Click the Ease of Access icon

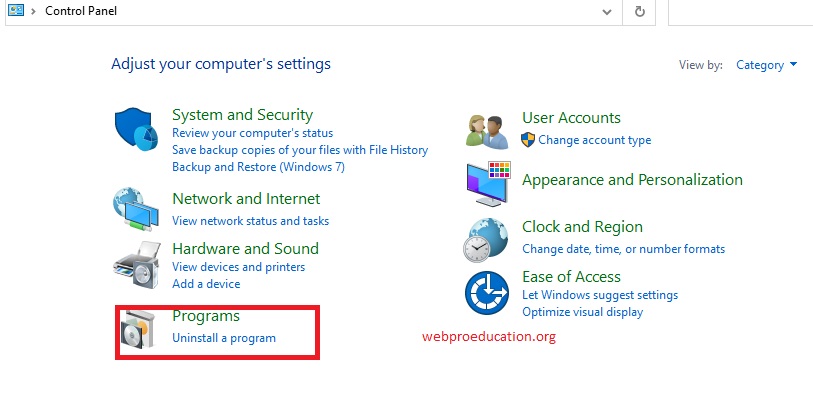pyautogui.click(x=487, y=292)
